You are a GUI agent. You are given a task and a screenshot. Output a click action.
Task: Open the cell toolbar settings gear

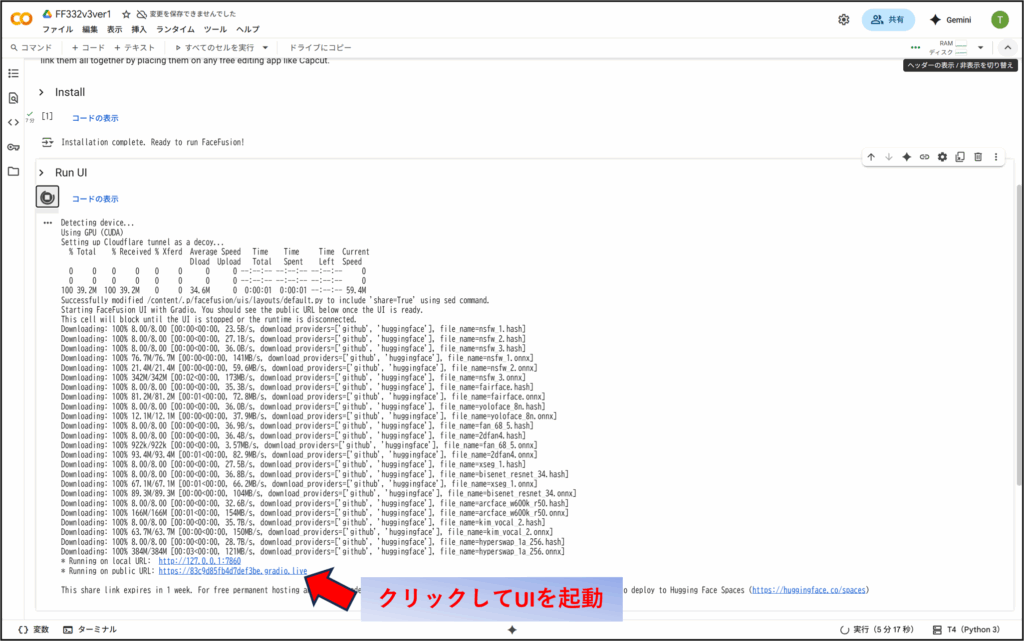[x=942, y=157]
